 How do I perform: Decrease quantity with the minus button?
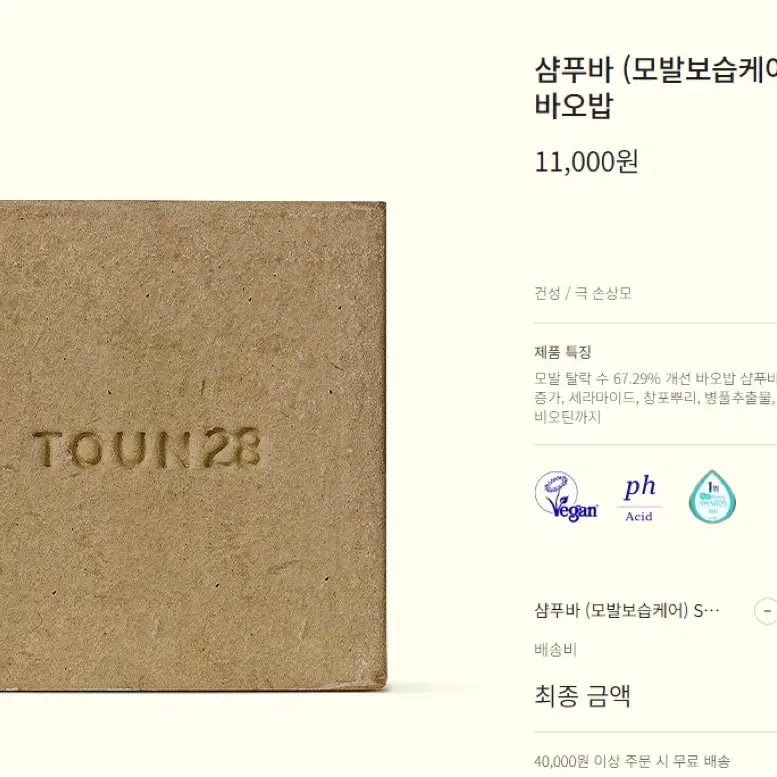point(766,611)
